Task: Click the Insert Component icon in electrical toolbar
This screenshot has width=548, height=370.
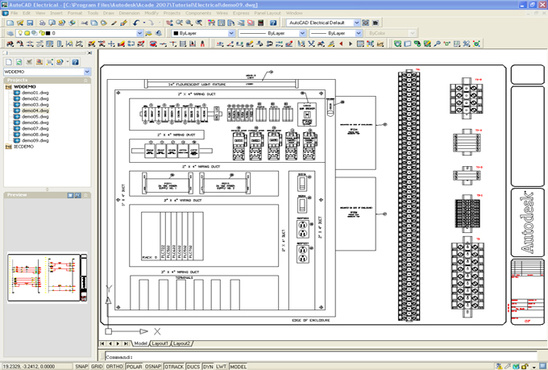Action: tap(10, 44)
